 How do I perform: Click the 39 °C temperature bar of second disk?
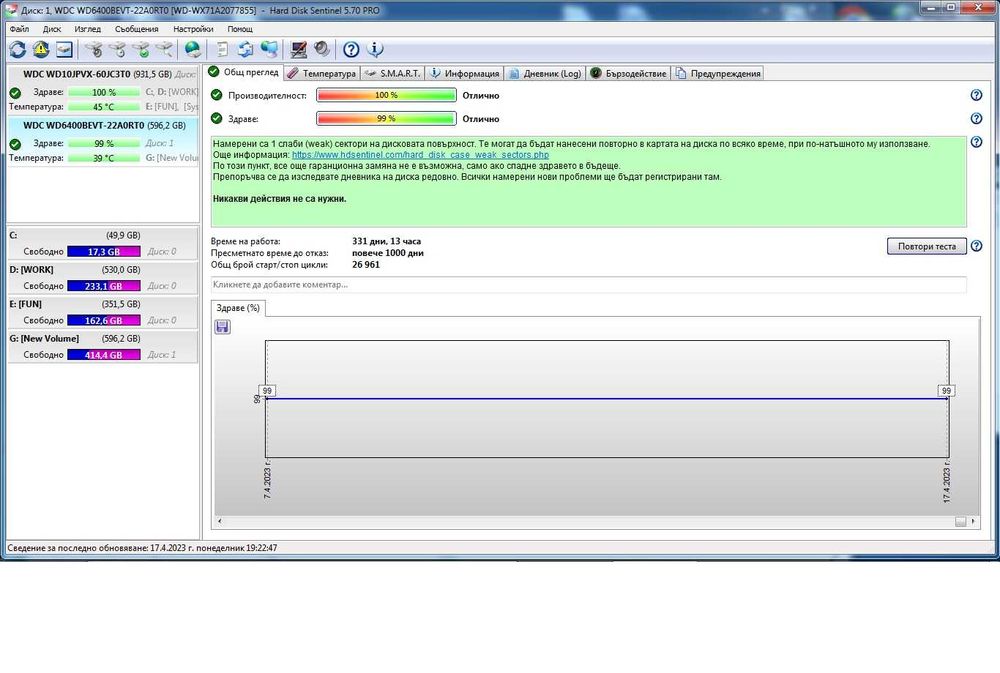[x=103, y=158]
